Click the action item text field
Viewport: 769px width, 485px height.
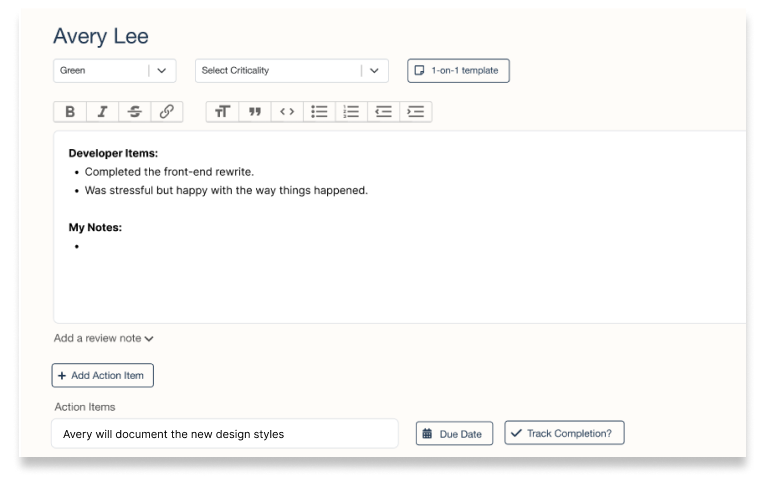click(225, 434)
